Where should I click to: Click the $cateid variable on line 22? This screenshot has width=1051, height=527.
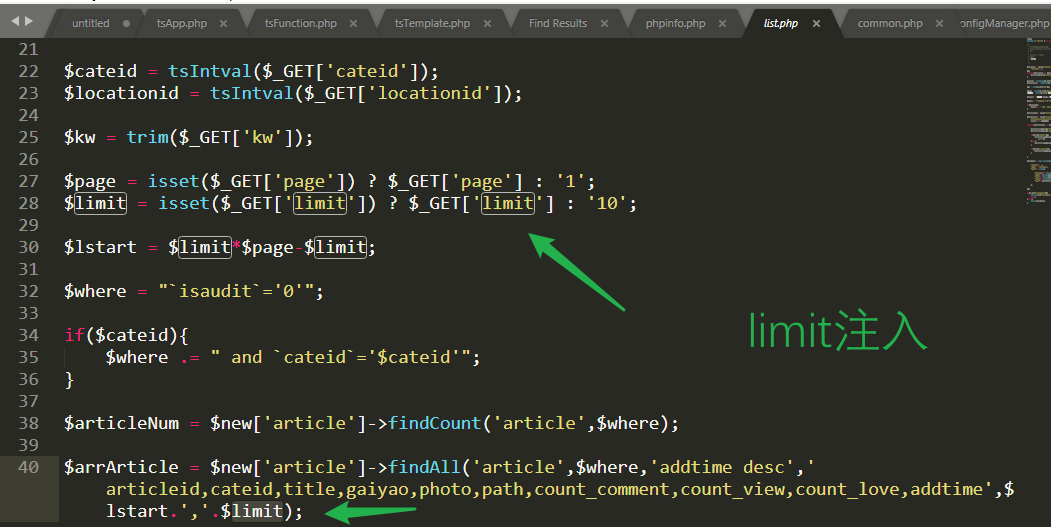[x=100, y=71]
